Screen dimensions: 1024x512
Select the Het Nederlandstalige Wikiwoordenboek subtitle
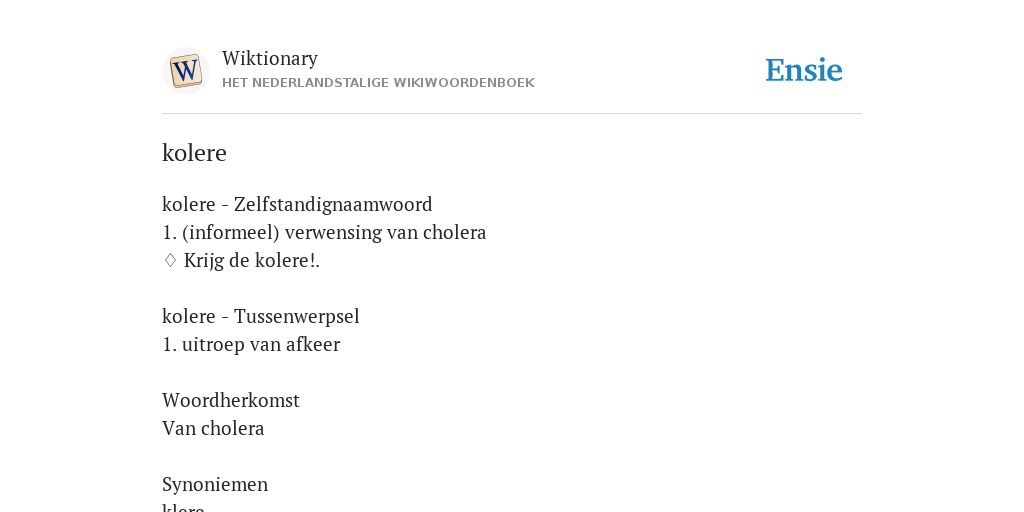(x=378, y=83)
